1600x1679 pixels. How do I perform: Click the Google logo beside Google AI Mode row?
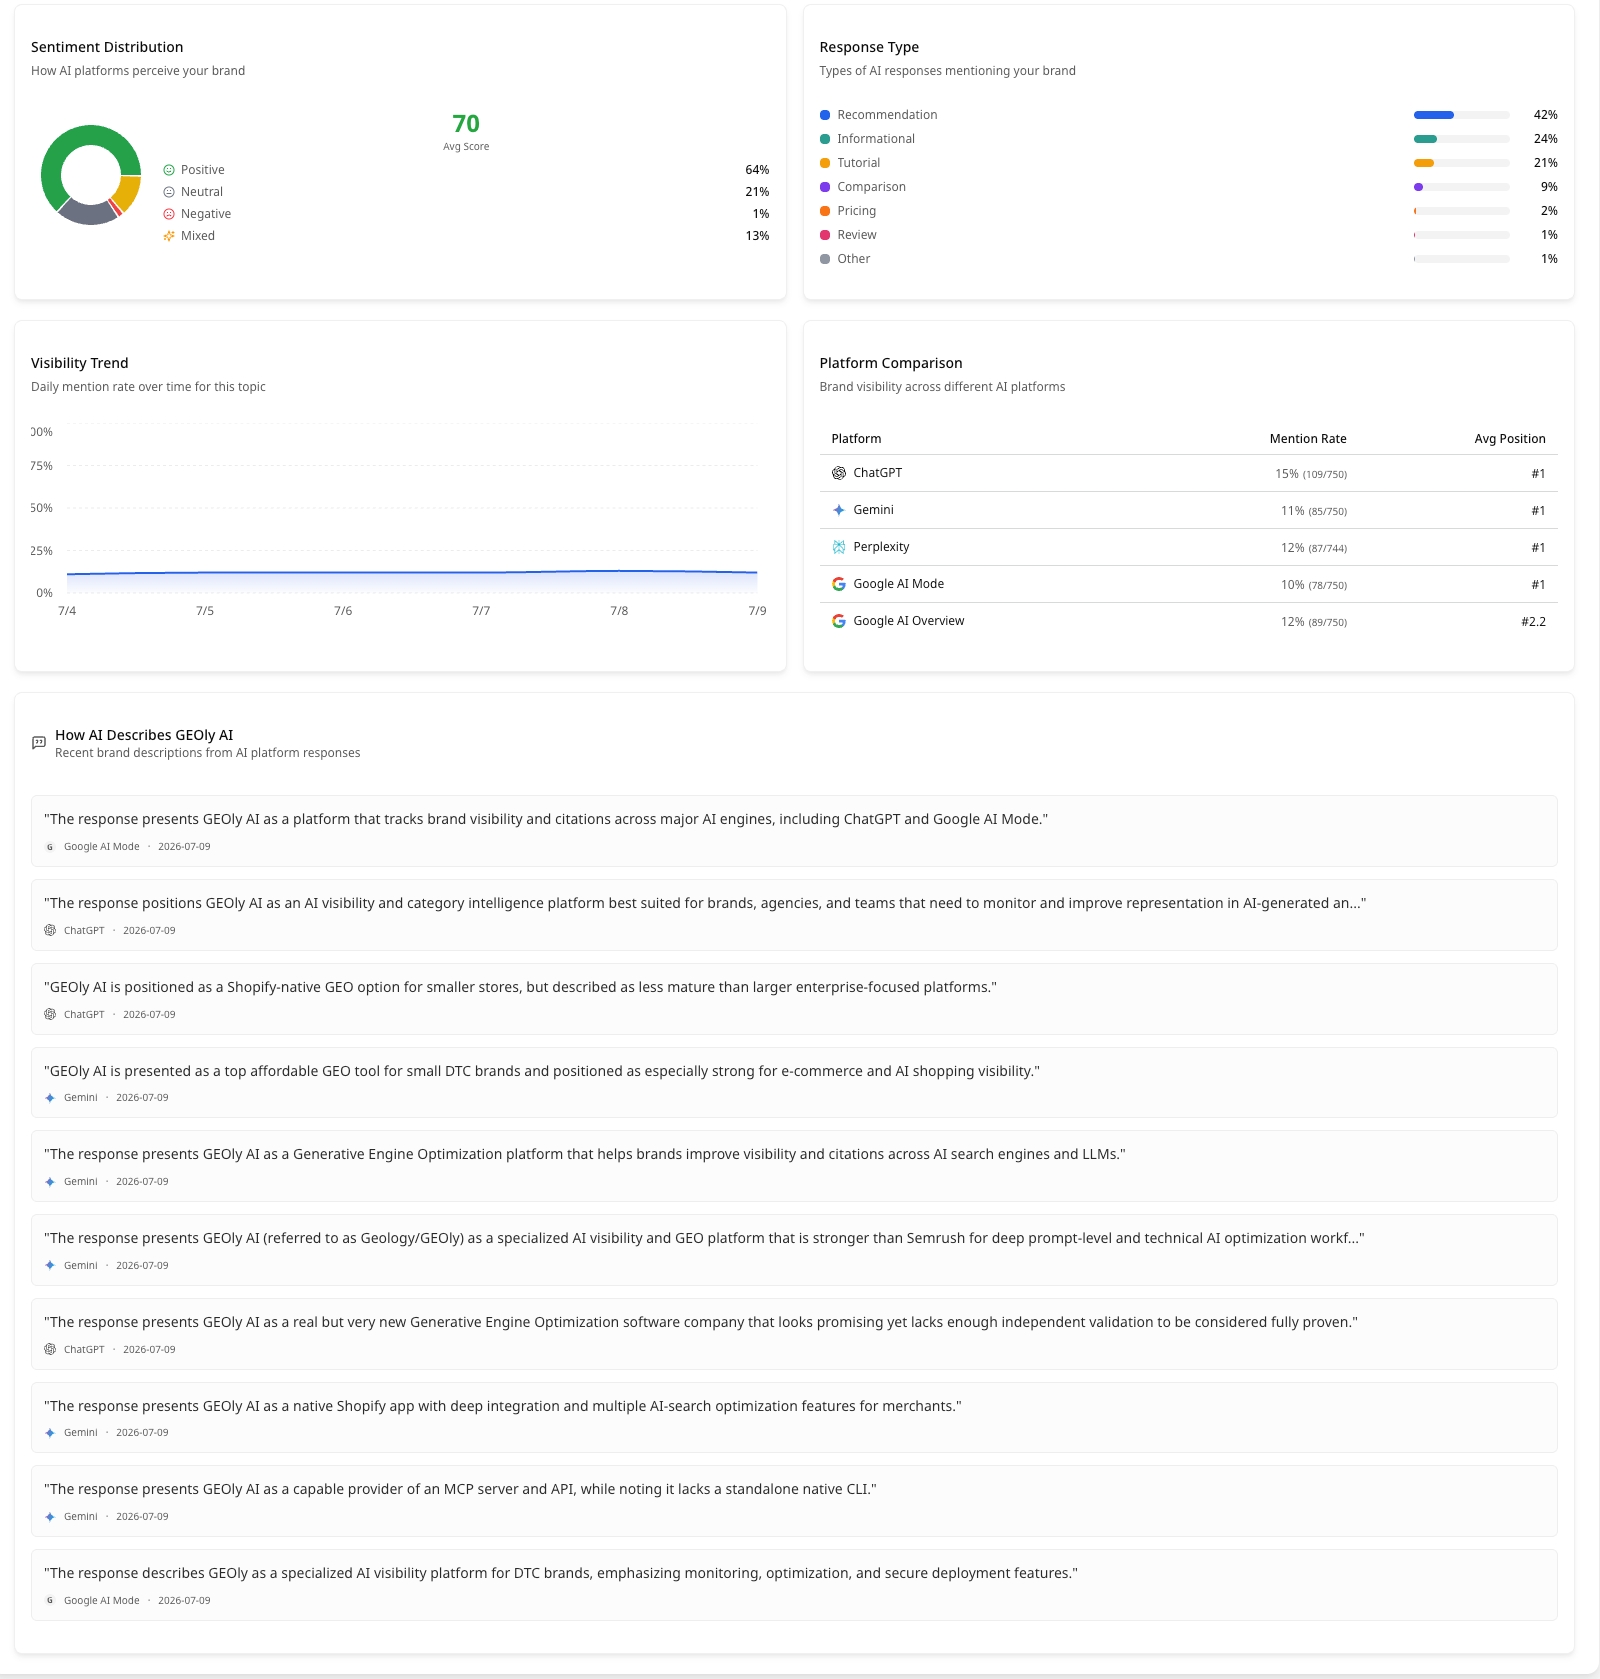839,584
